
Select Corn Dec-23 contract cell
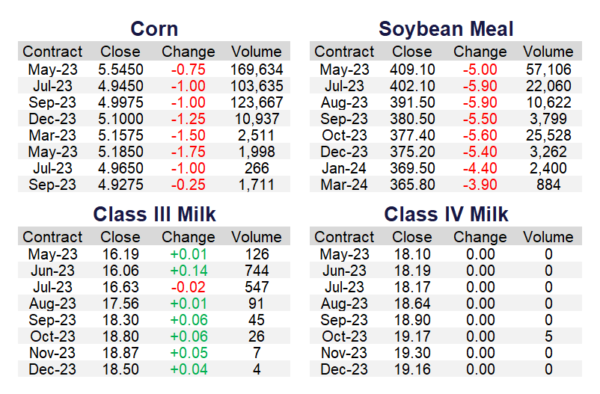(x=52, y=119)
